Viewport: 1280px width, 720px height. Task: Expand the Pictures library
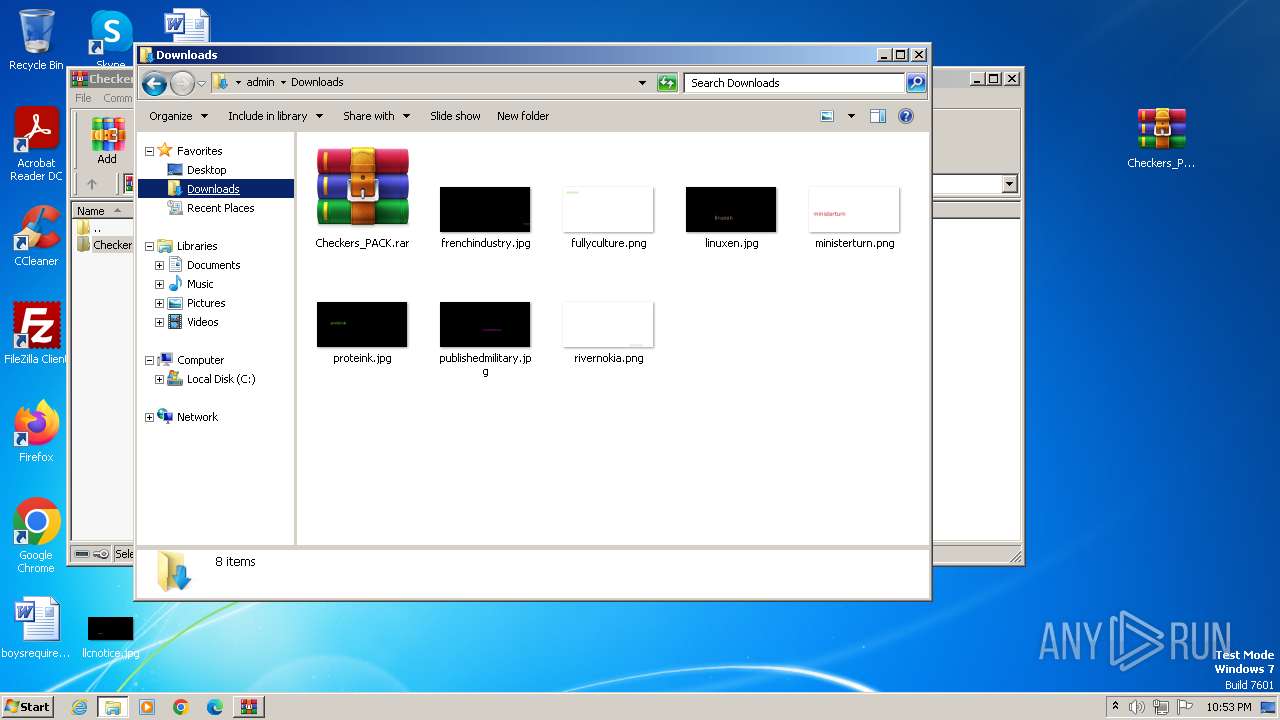159,303
